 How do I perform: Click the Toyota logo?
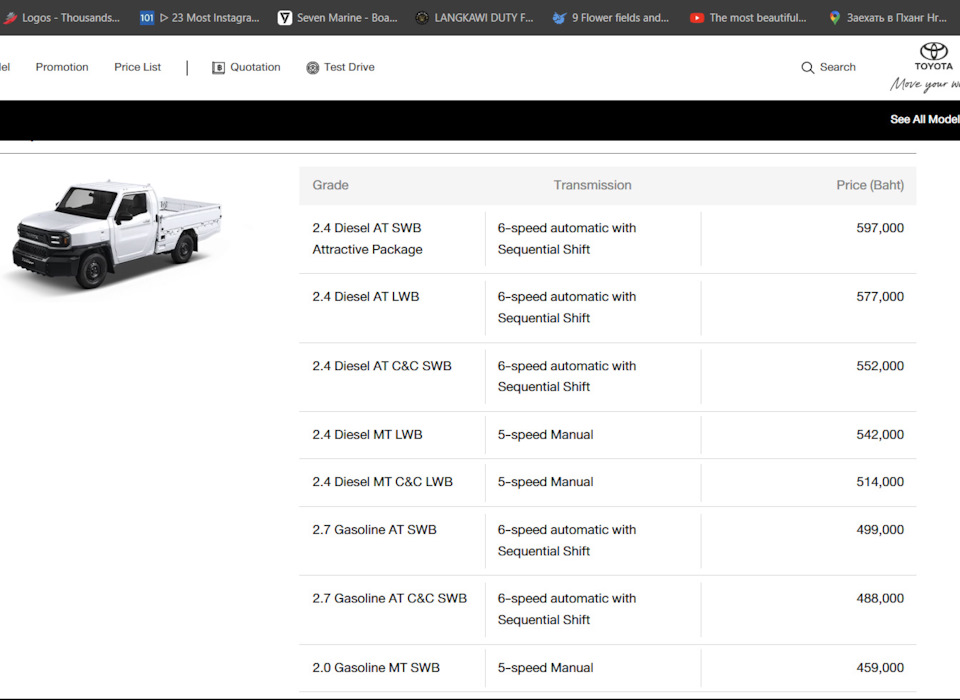coord(934,56)
